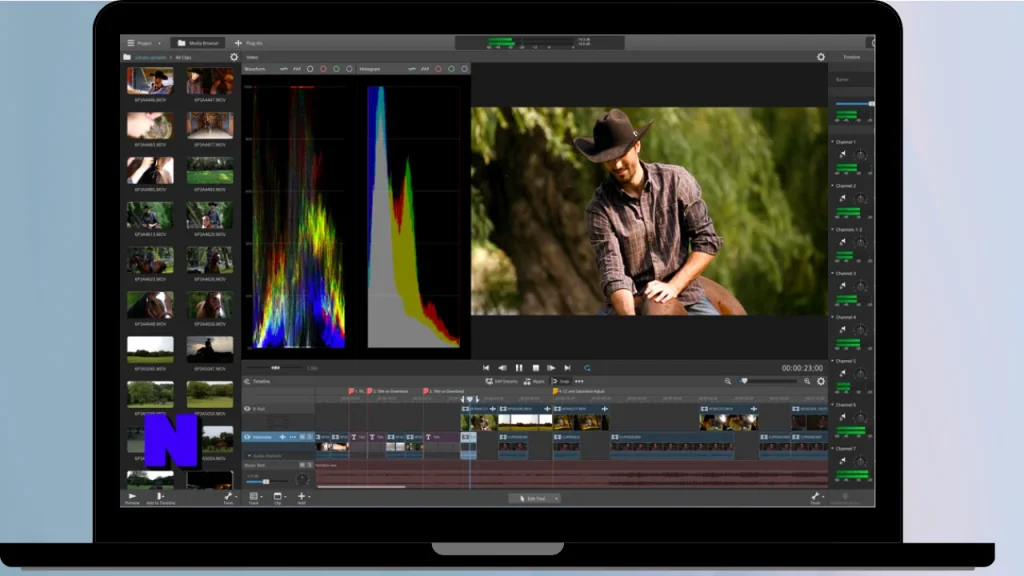
Task: Adjust the master level slider in mixer
Action: (854, 104)
